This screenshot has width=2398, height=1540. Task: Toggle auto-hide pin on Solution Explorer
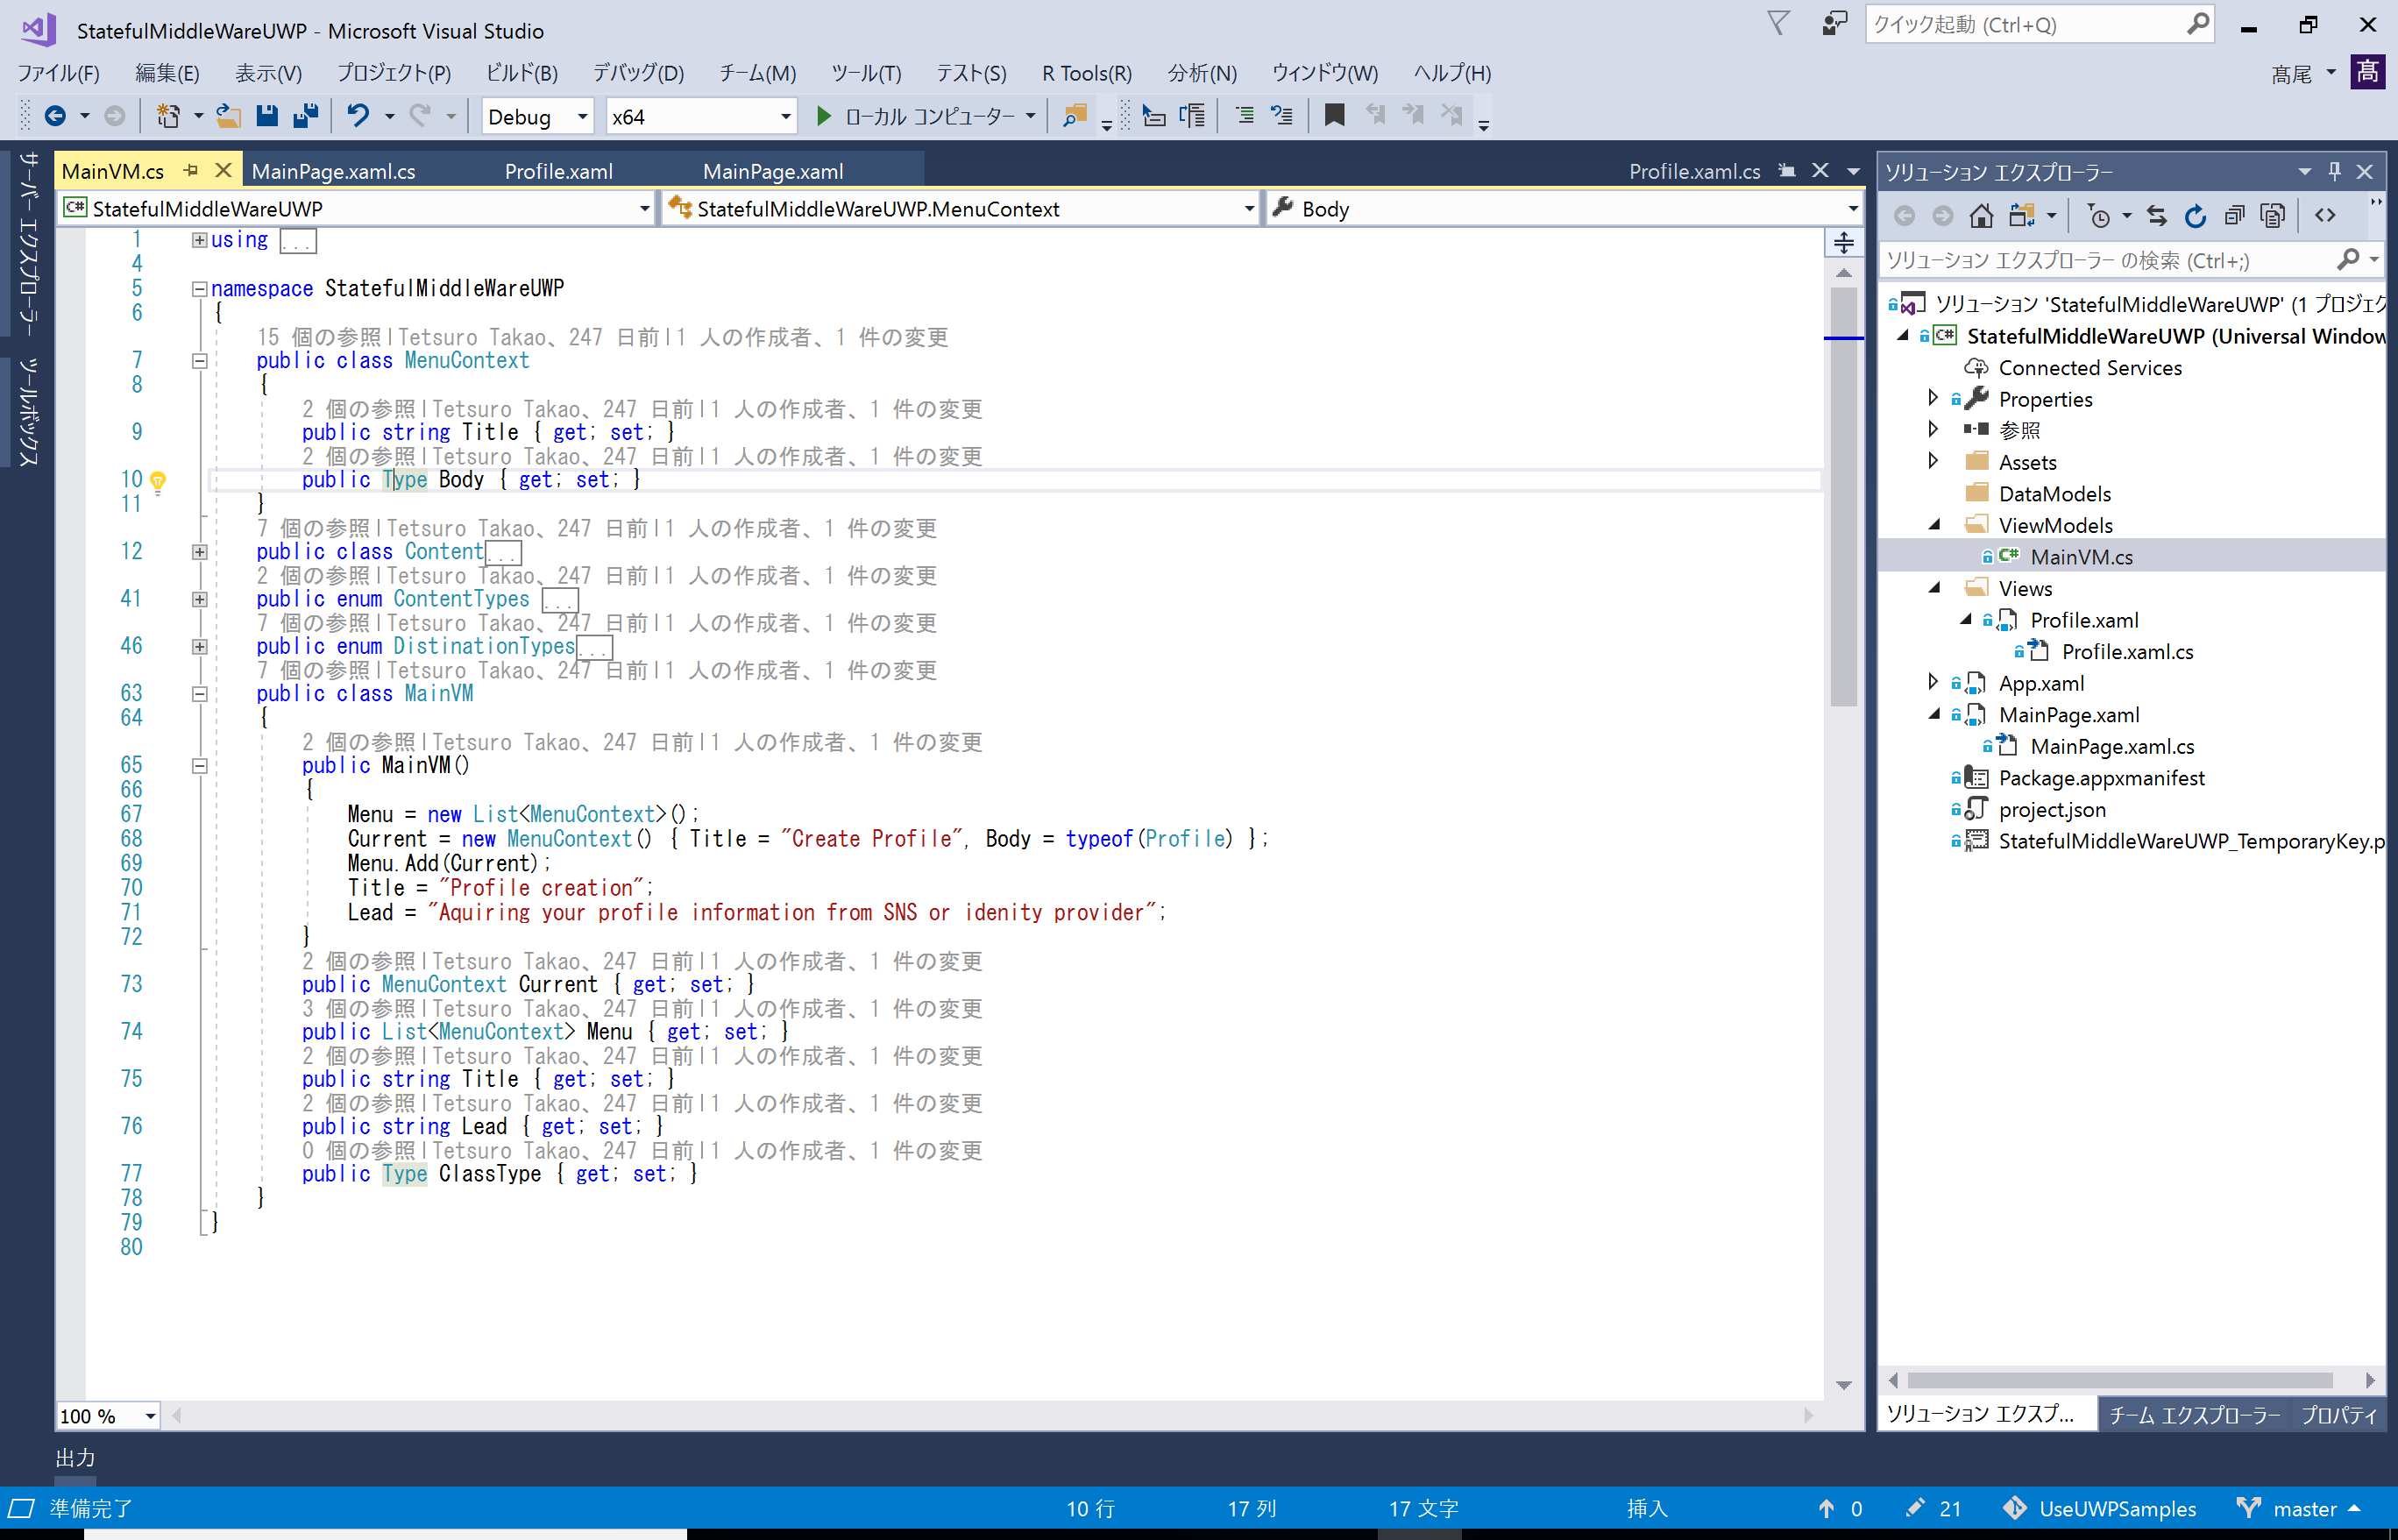(2334, 171)
